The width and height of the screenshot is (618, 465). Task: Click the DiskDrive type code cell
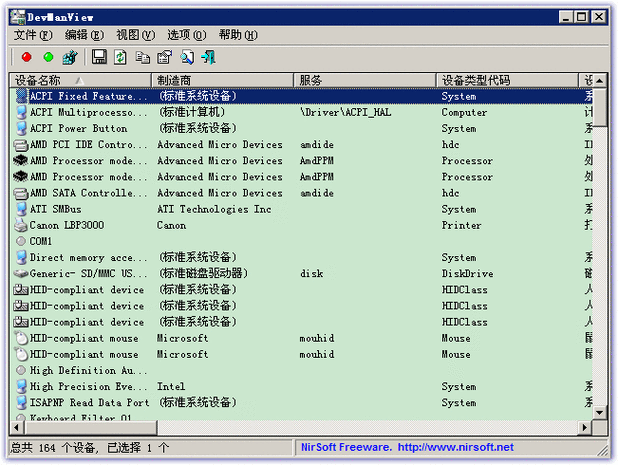pyautogui.click(x=467, y=273)
